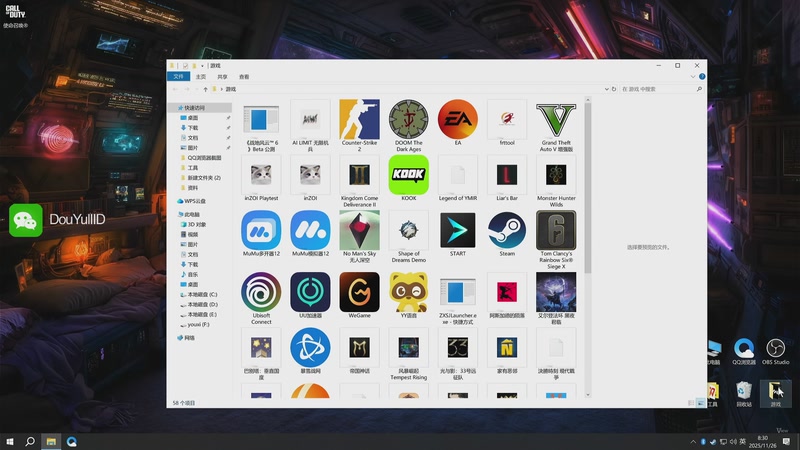800x450 pixels.
Task: Select local disk D: in sidebar
Action: click(x=199, y=305)
